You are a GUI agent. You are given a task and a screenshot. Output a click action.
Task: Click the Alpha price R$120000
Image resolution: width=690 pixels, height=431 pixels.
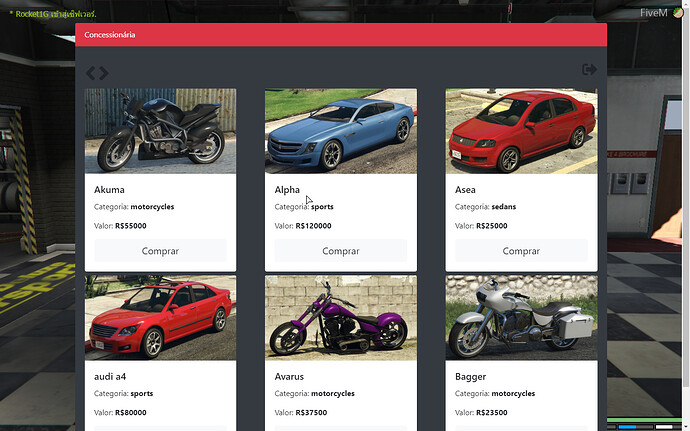[313, 226]
